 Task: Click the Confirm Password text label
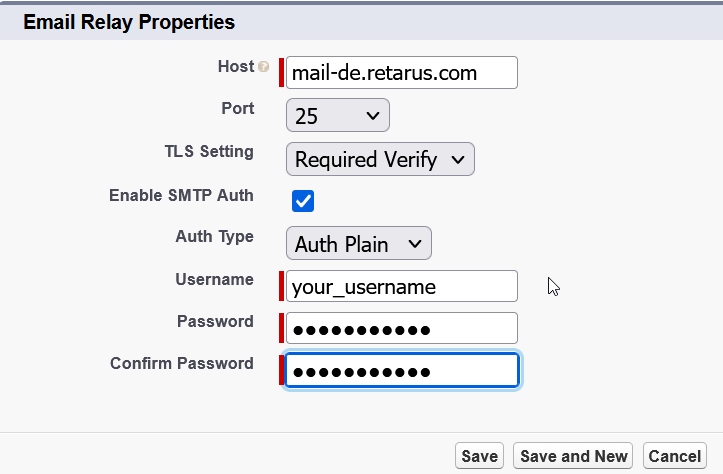[x=181, y=364]
